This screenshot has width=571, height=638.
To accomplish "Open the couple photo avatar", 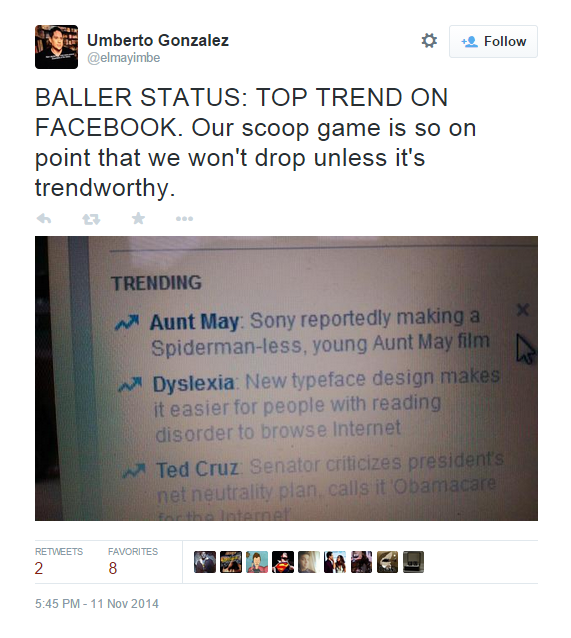I will [335, 562].
